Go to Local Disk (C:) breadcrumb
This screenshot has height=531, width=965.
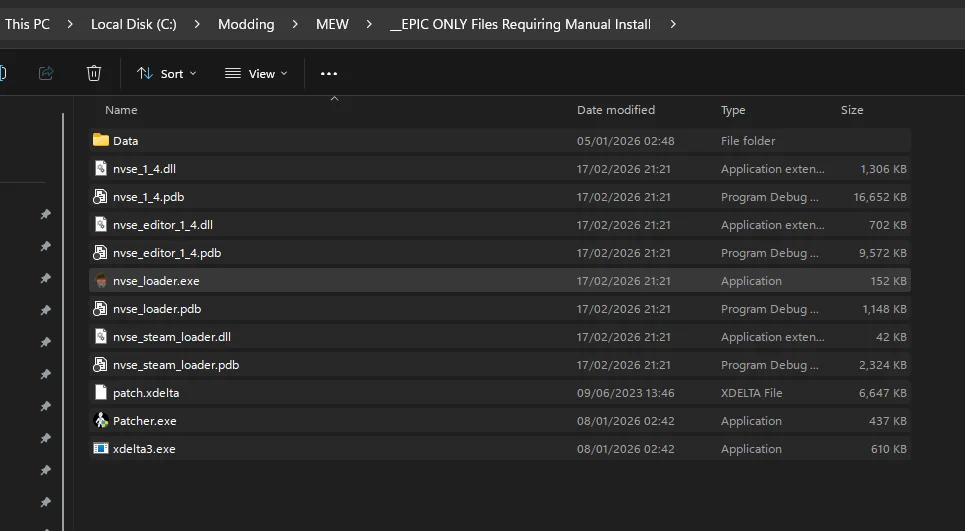(x=133, y=24)
